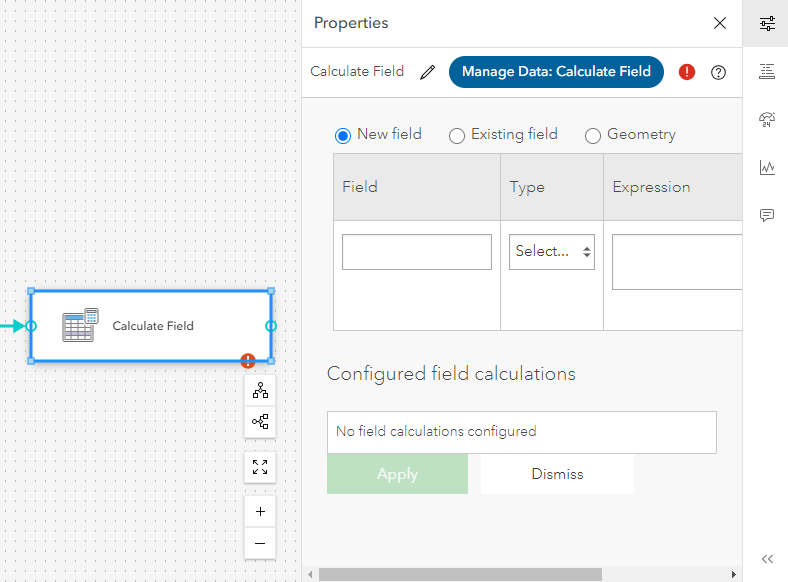788x582 pixels.
Task: Click Manage Data: Calculate Field button
Action: [556, 72]
